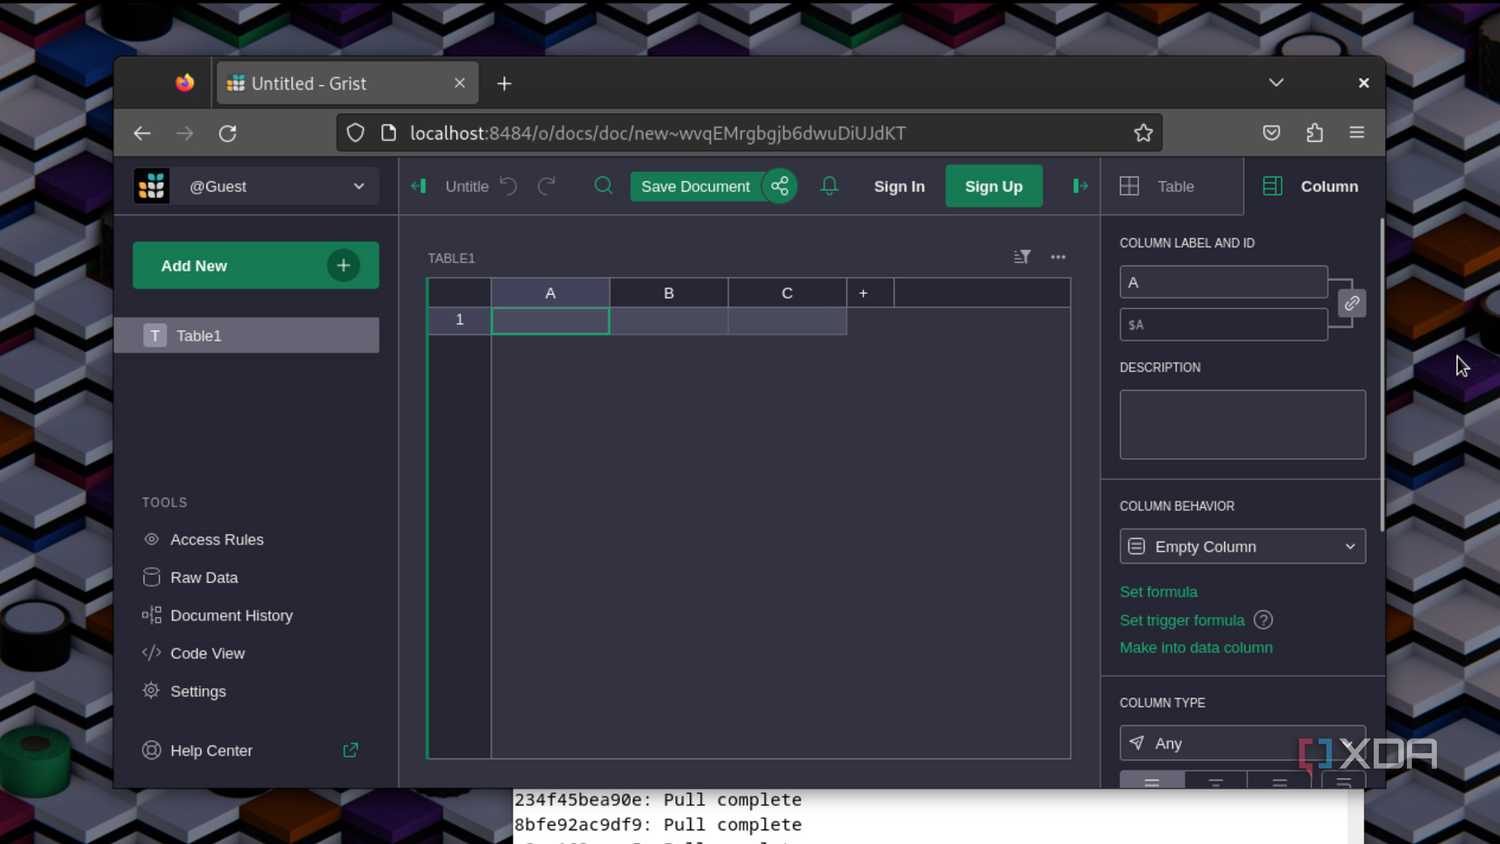Open the three-dot widget menu
This screenshot has width=1500, height=844.
[x=1058, y=257]
